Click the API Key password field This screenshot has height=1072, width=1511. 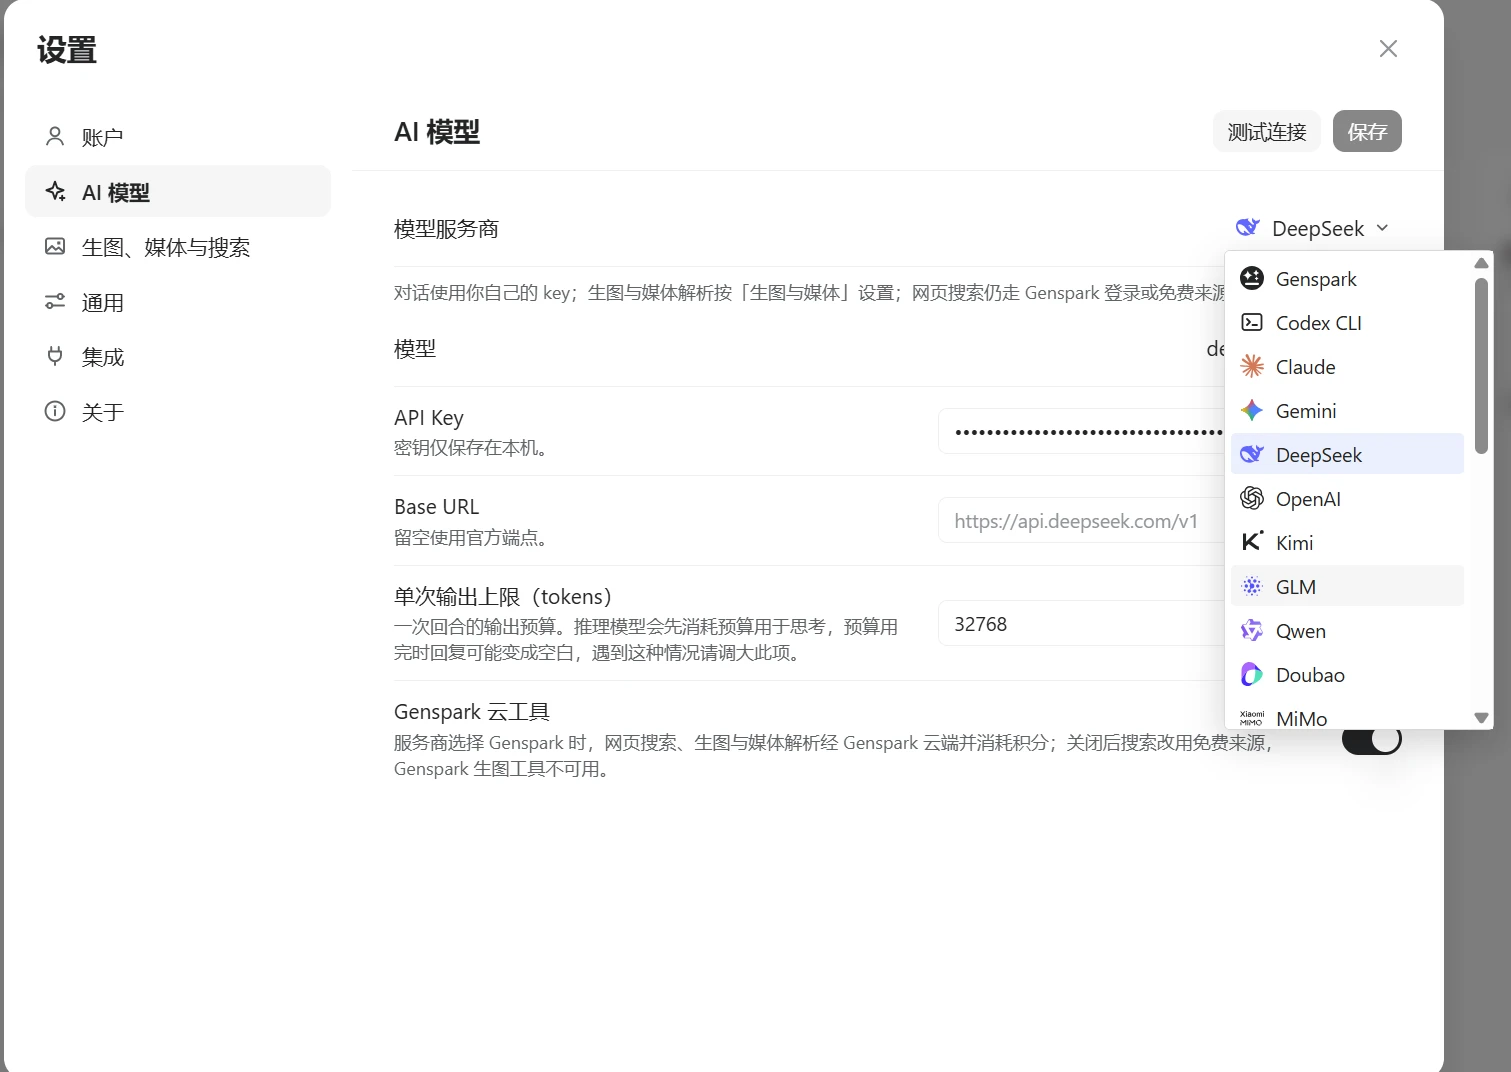click(1081, 431)
